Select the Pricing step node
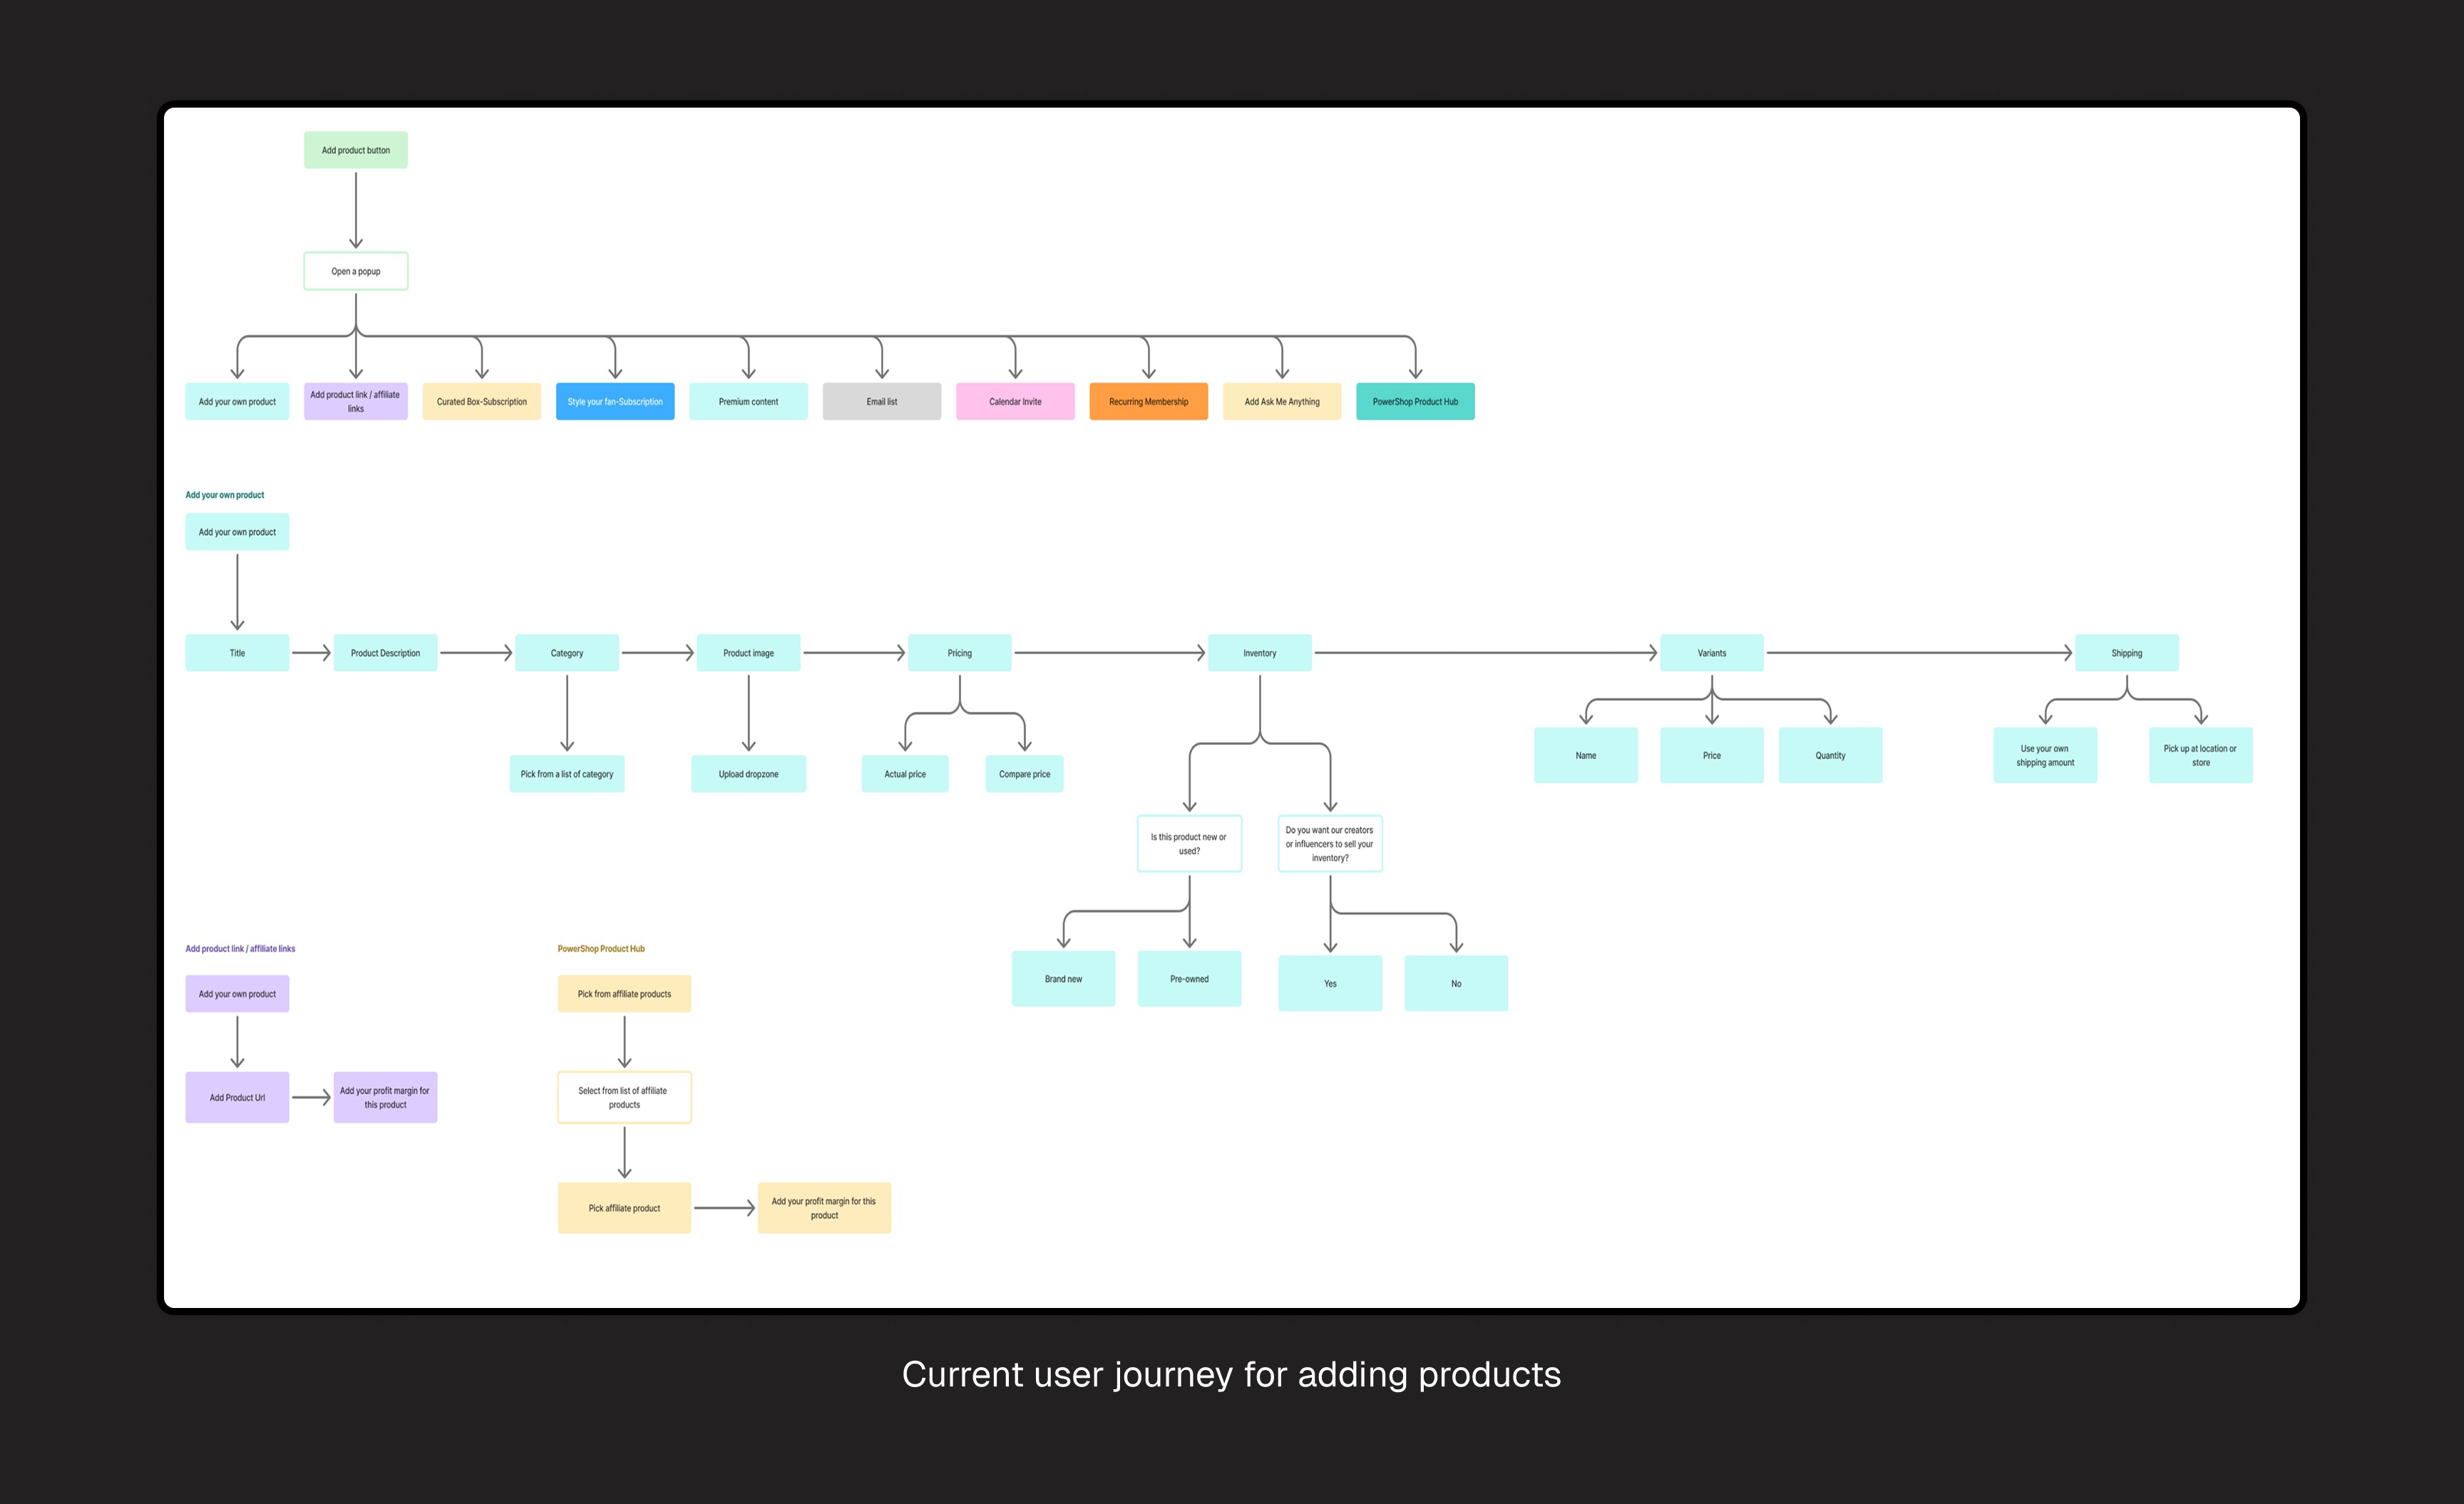This screenshot has height=1504, width=2464. coord(959,653)
